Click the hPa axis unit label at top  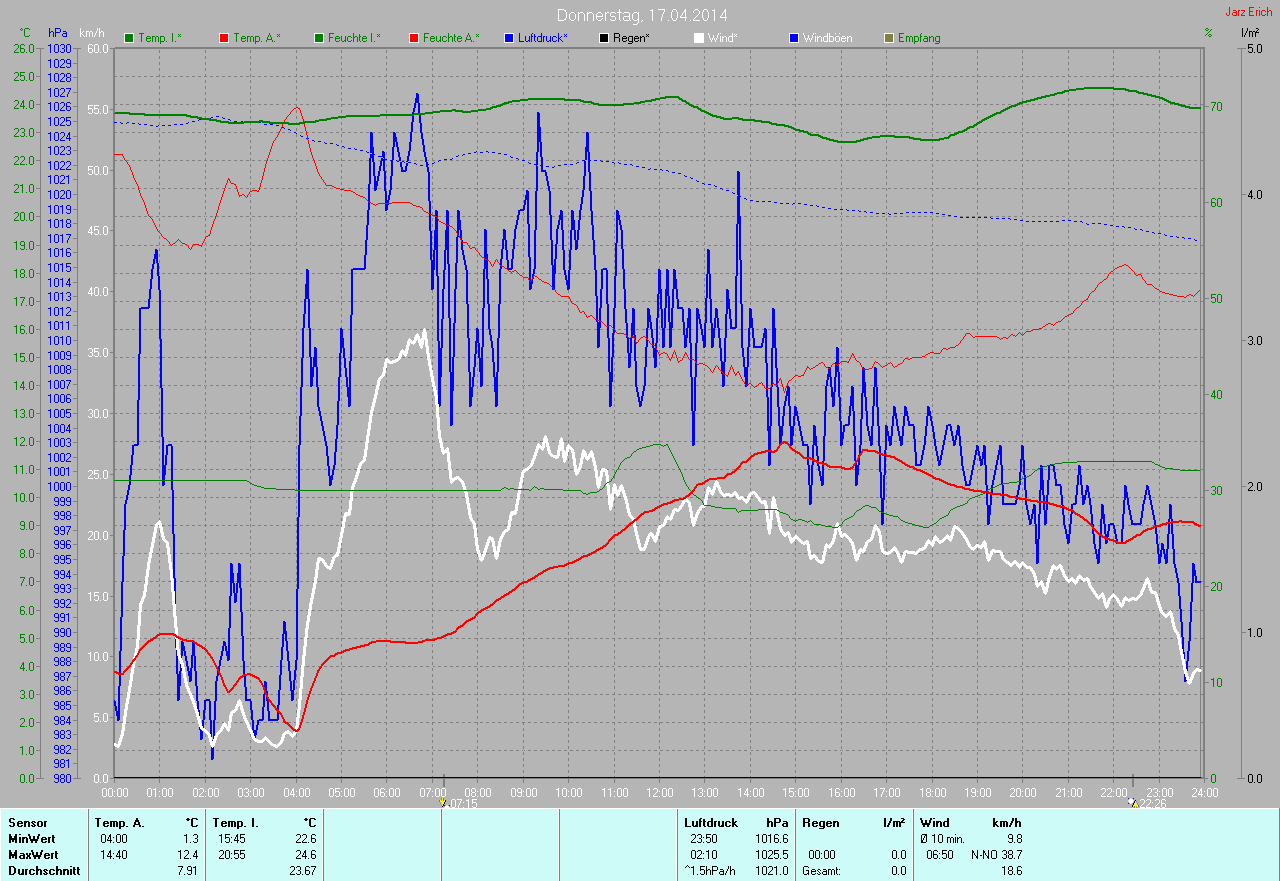[x=59, y=33]
